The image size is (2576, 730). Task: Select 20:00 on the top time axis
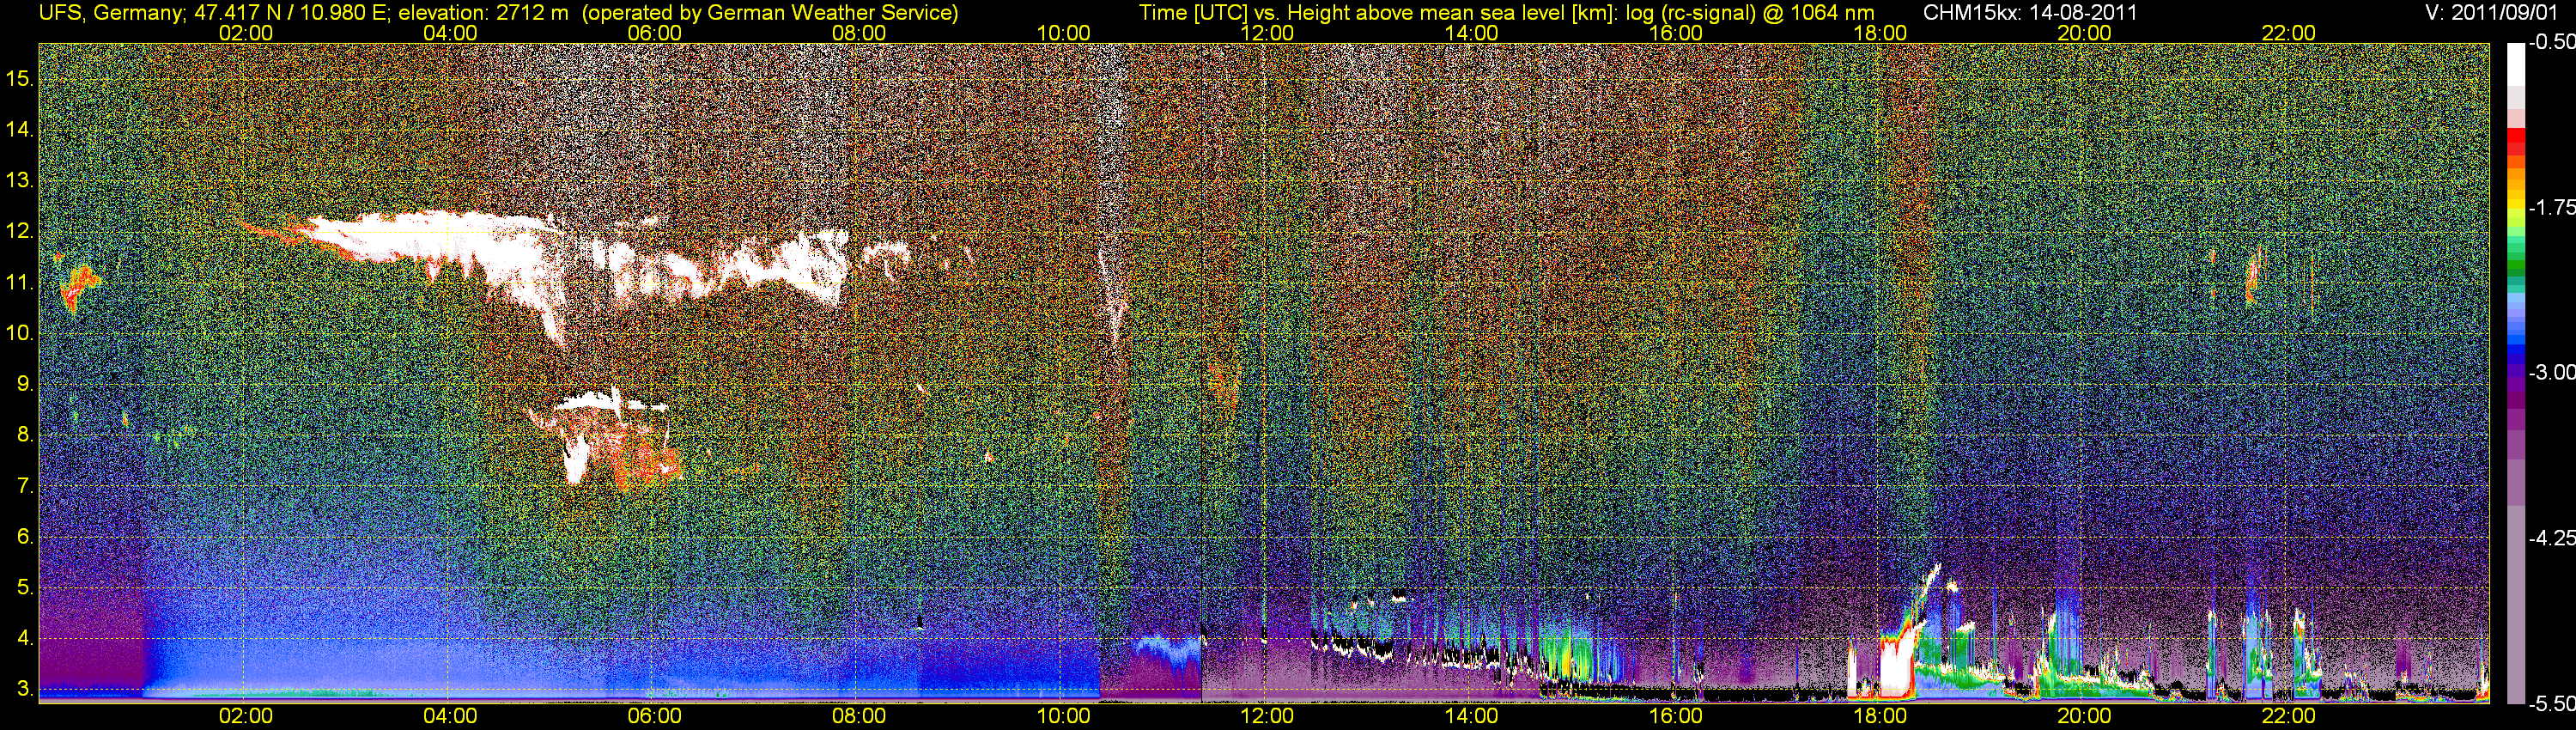[x=2084, y=33]
